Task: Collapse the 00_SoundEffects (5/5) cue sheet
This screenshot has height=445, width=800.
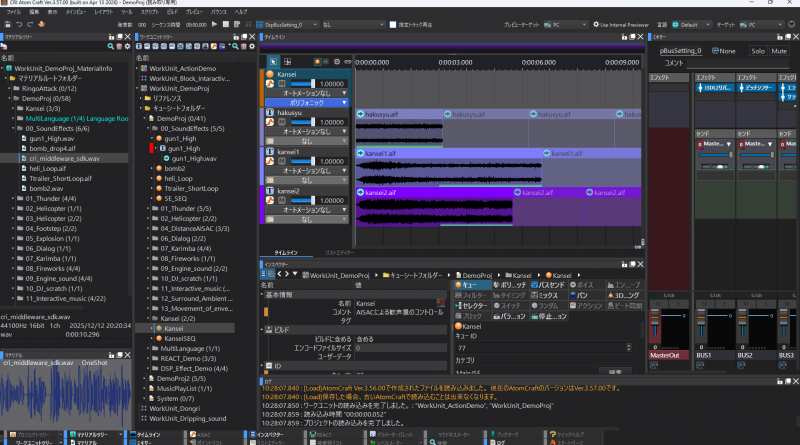Action: (148, 129)
